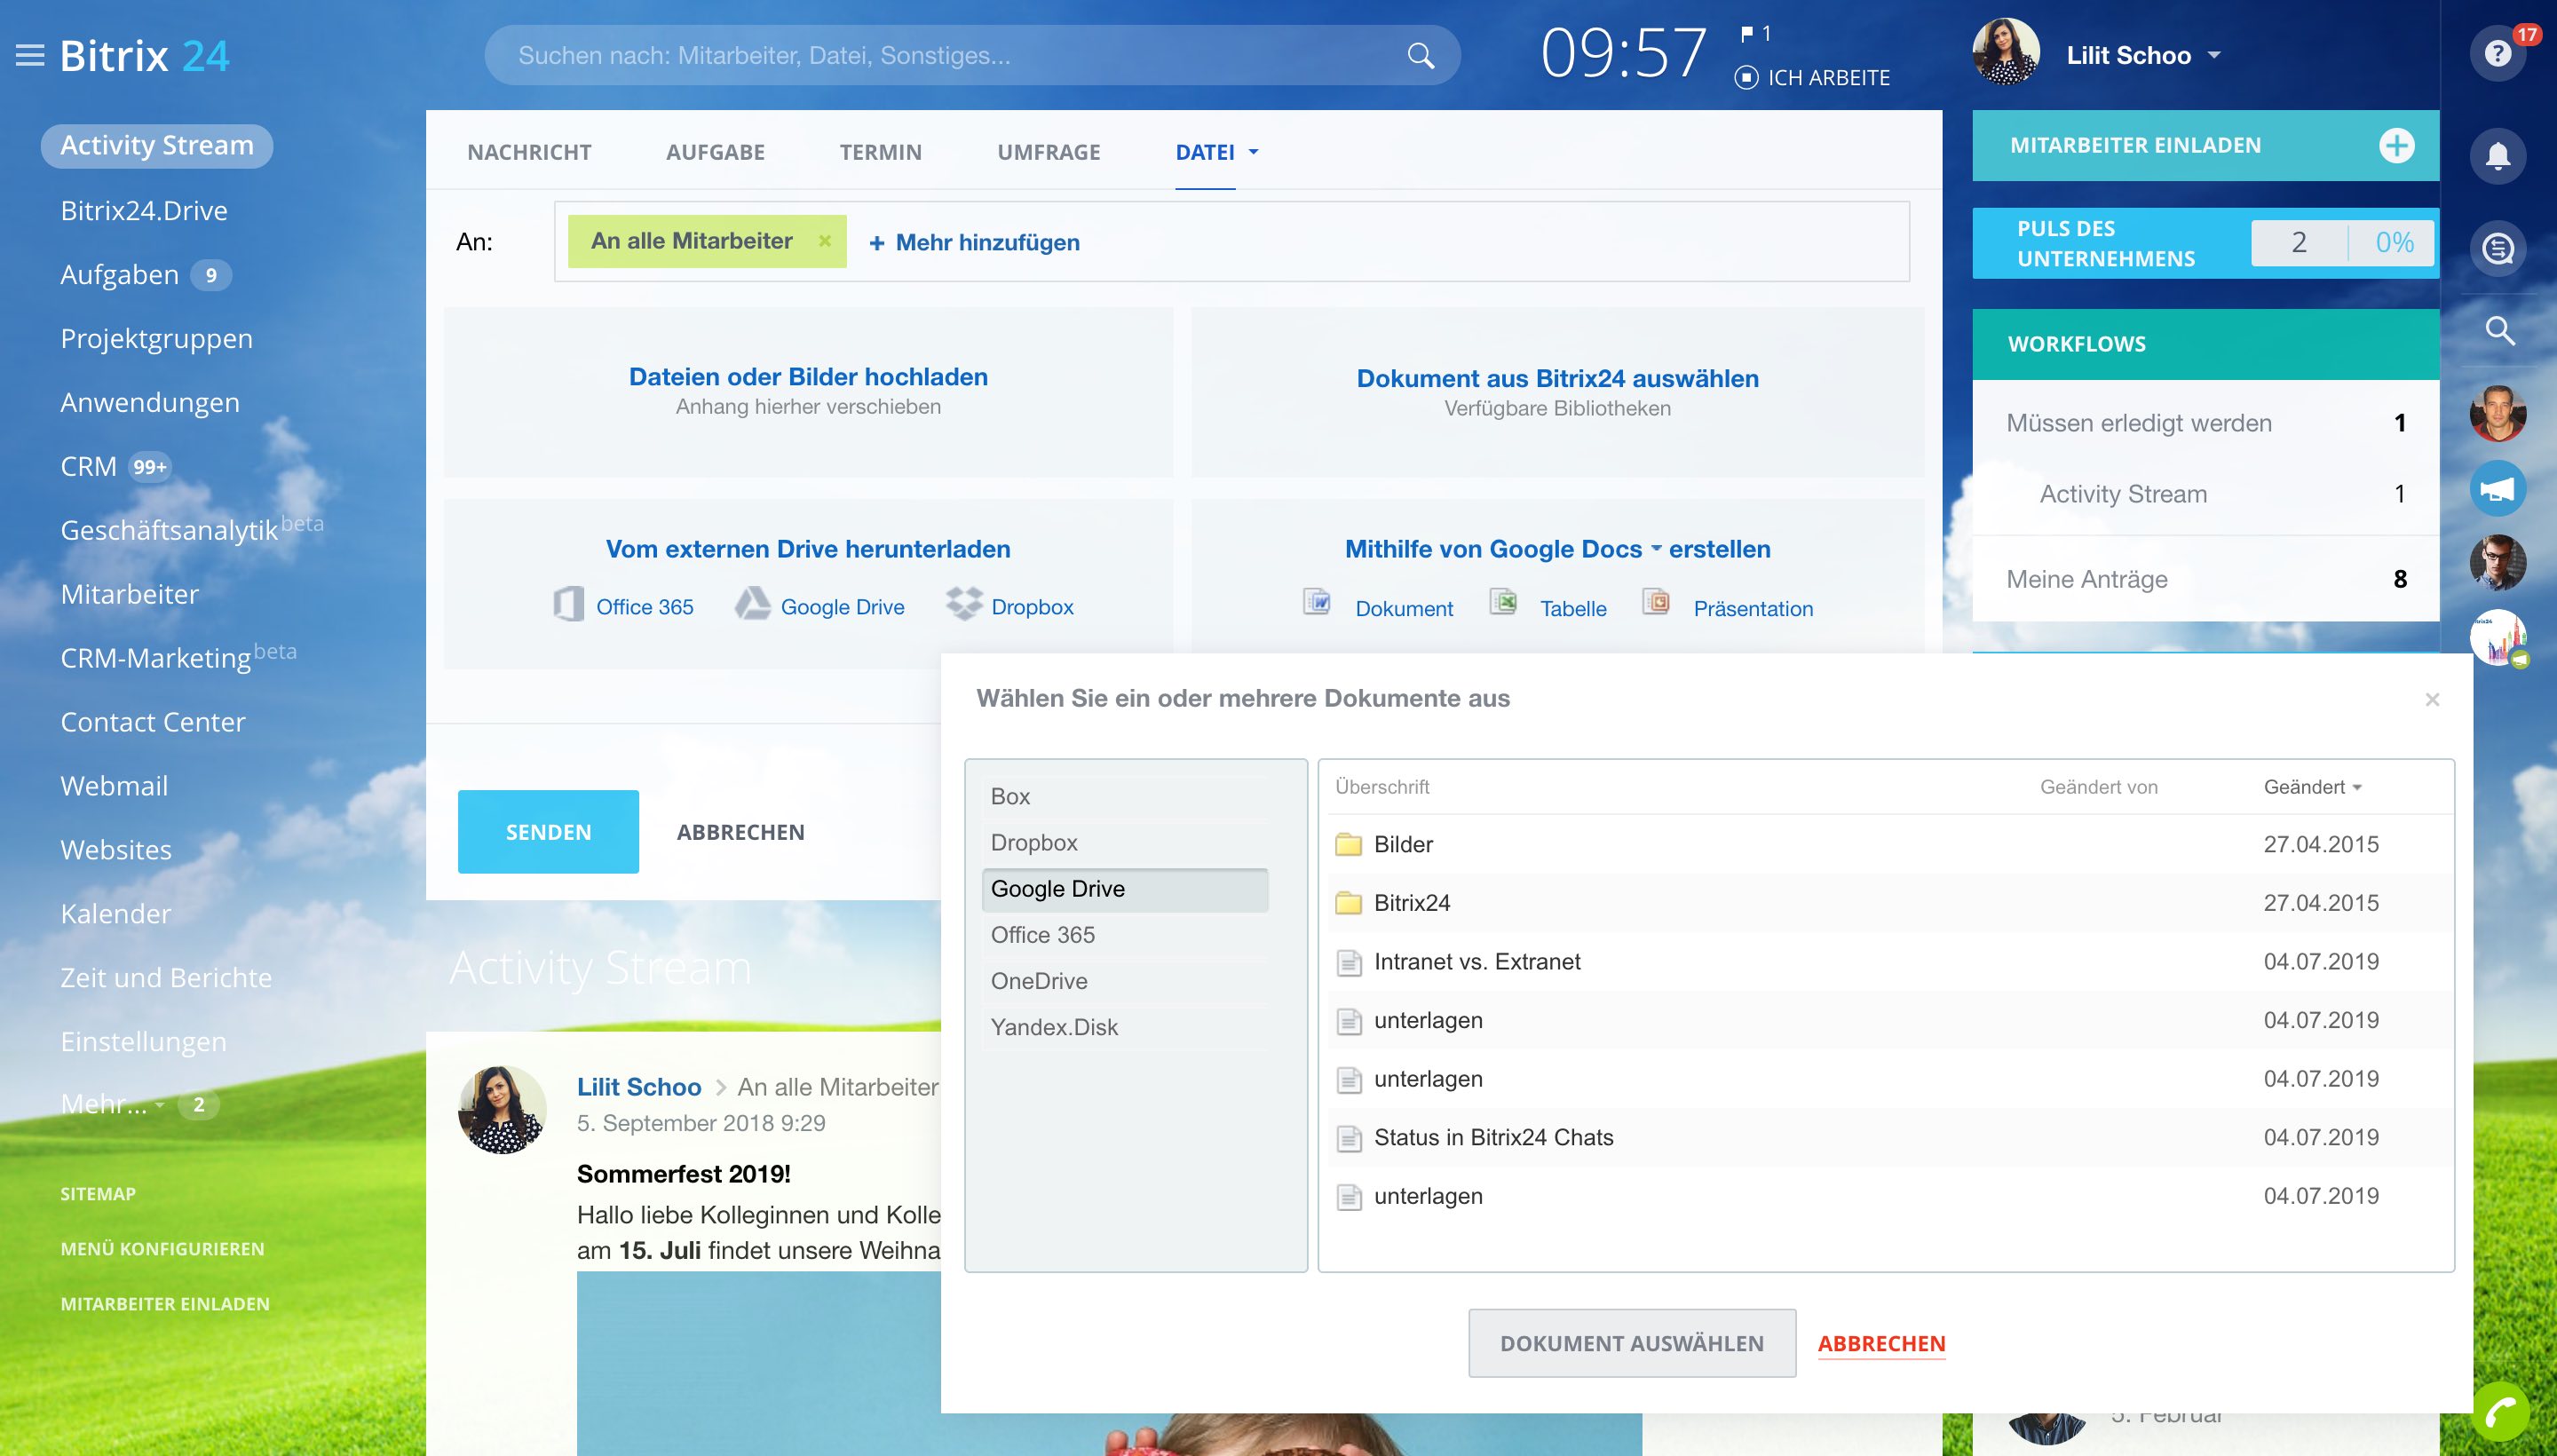
Task: Switch to the Nachricht tab
Action: pyautogui.click(x=529, y=152)
